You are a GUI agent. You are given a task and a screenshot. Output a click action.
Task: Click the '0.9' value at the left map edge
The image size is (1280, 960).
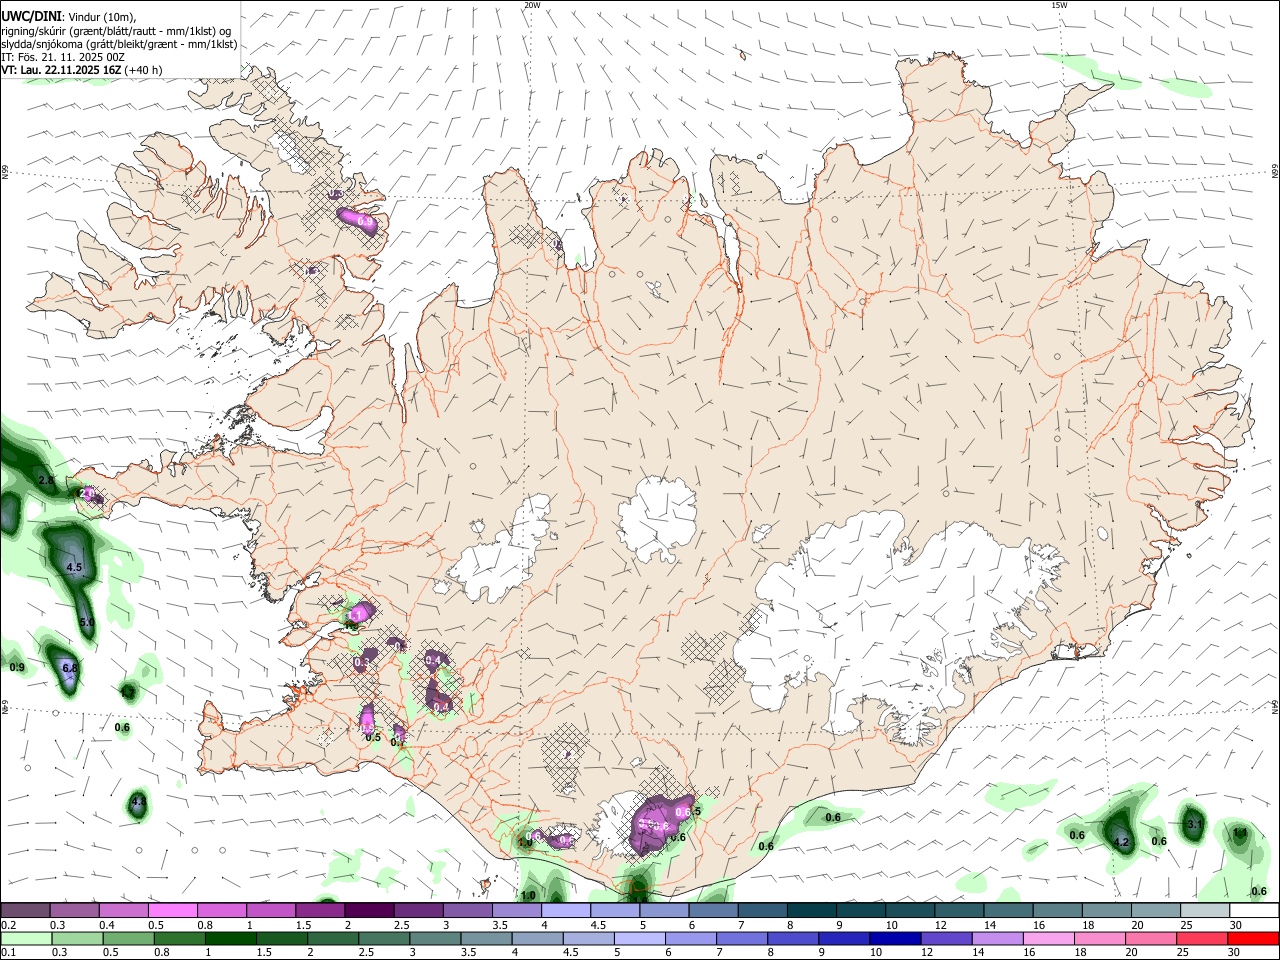coord(17,667)
